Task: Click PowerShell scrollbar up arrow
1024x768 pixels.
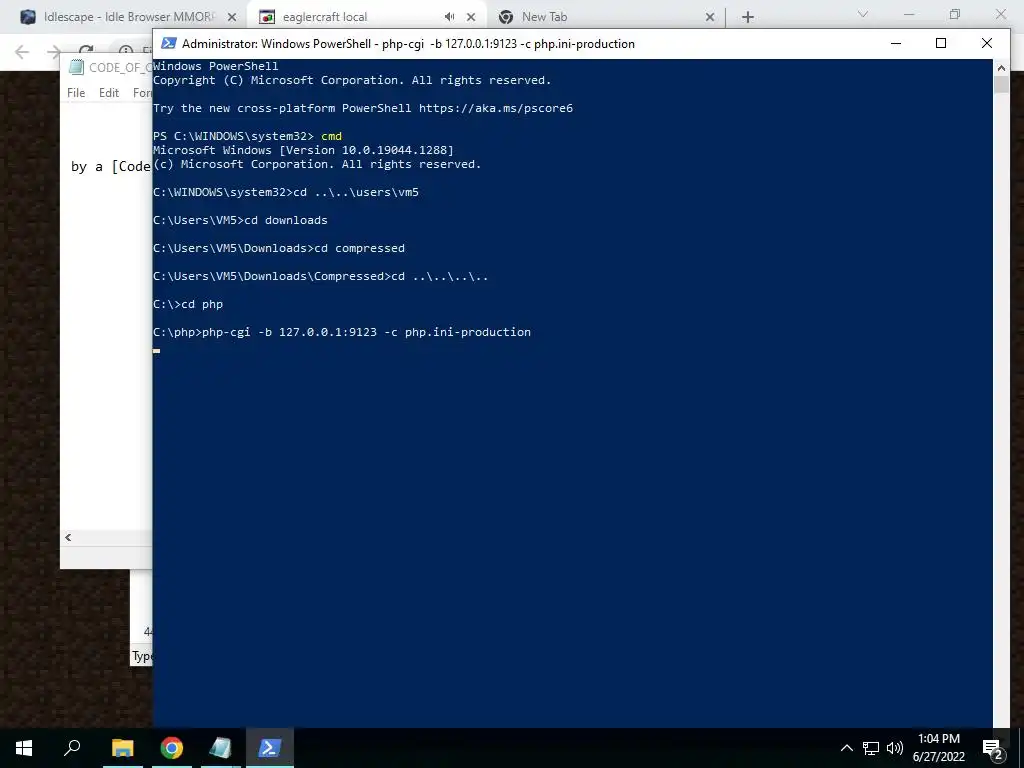Action: point(1001,67)
